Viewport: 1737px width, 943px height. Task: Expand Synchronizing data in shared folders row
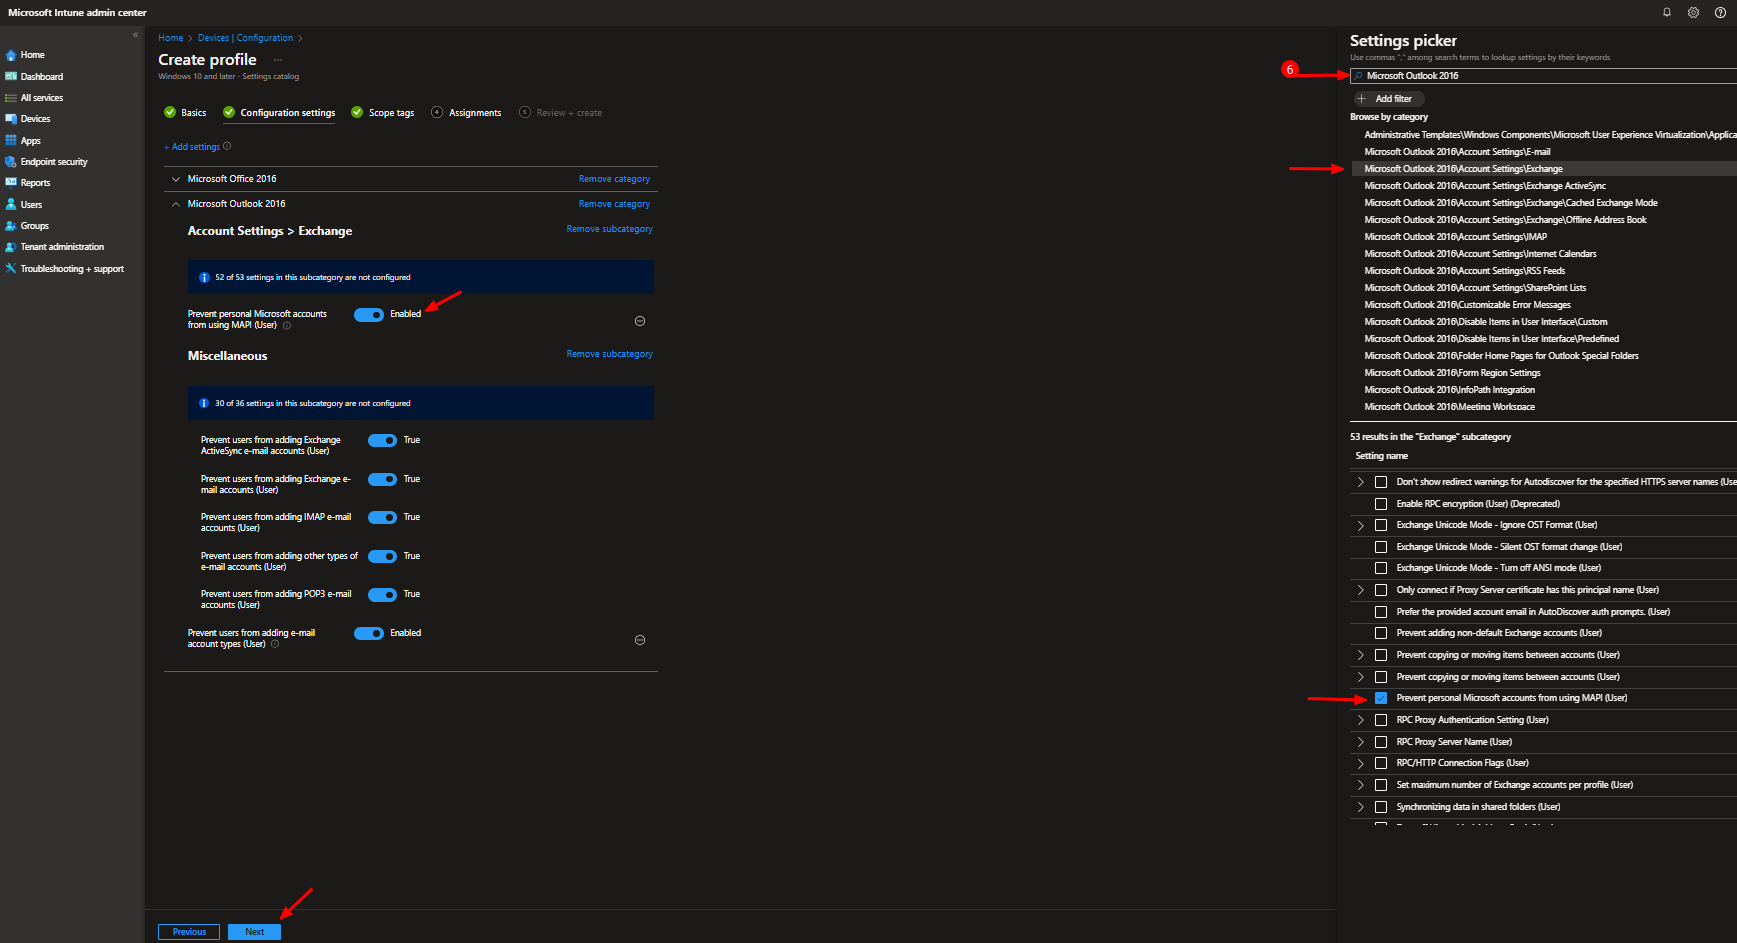(1360, 807)
